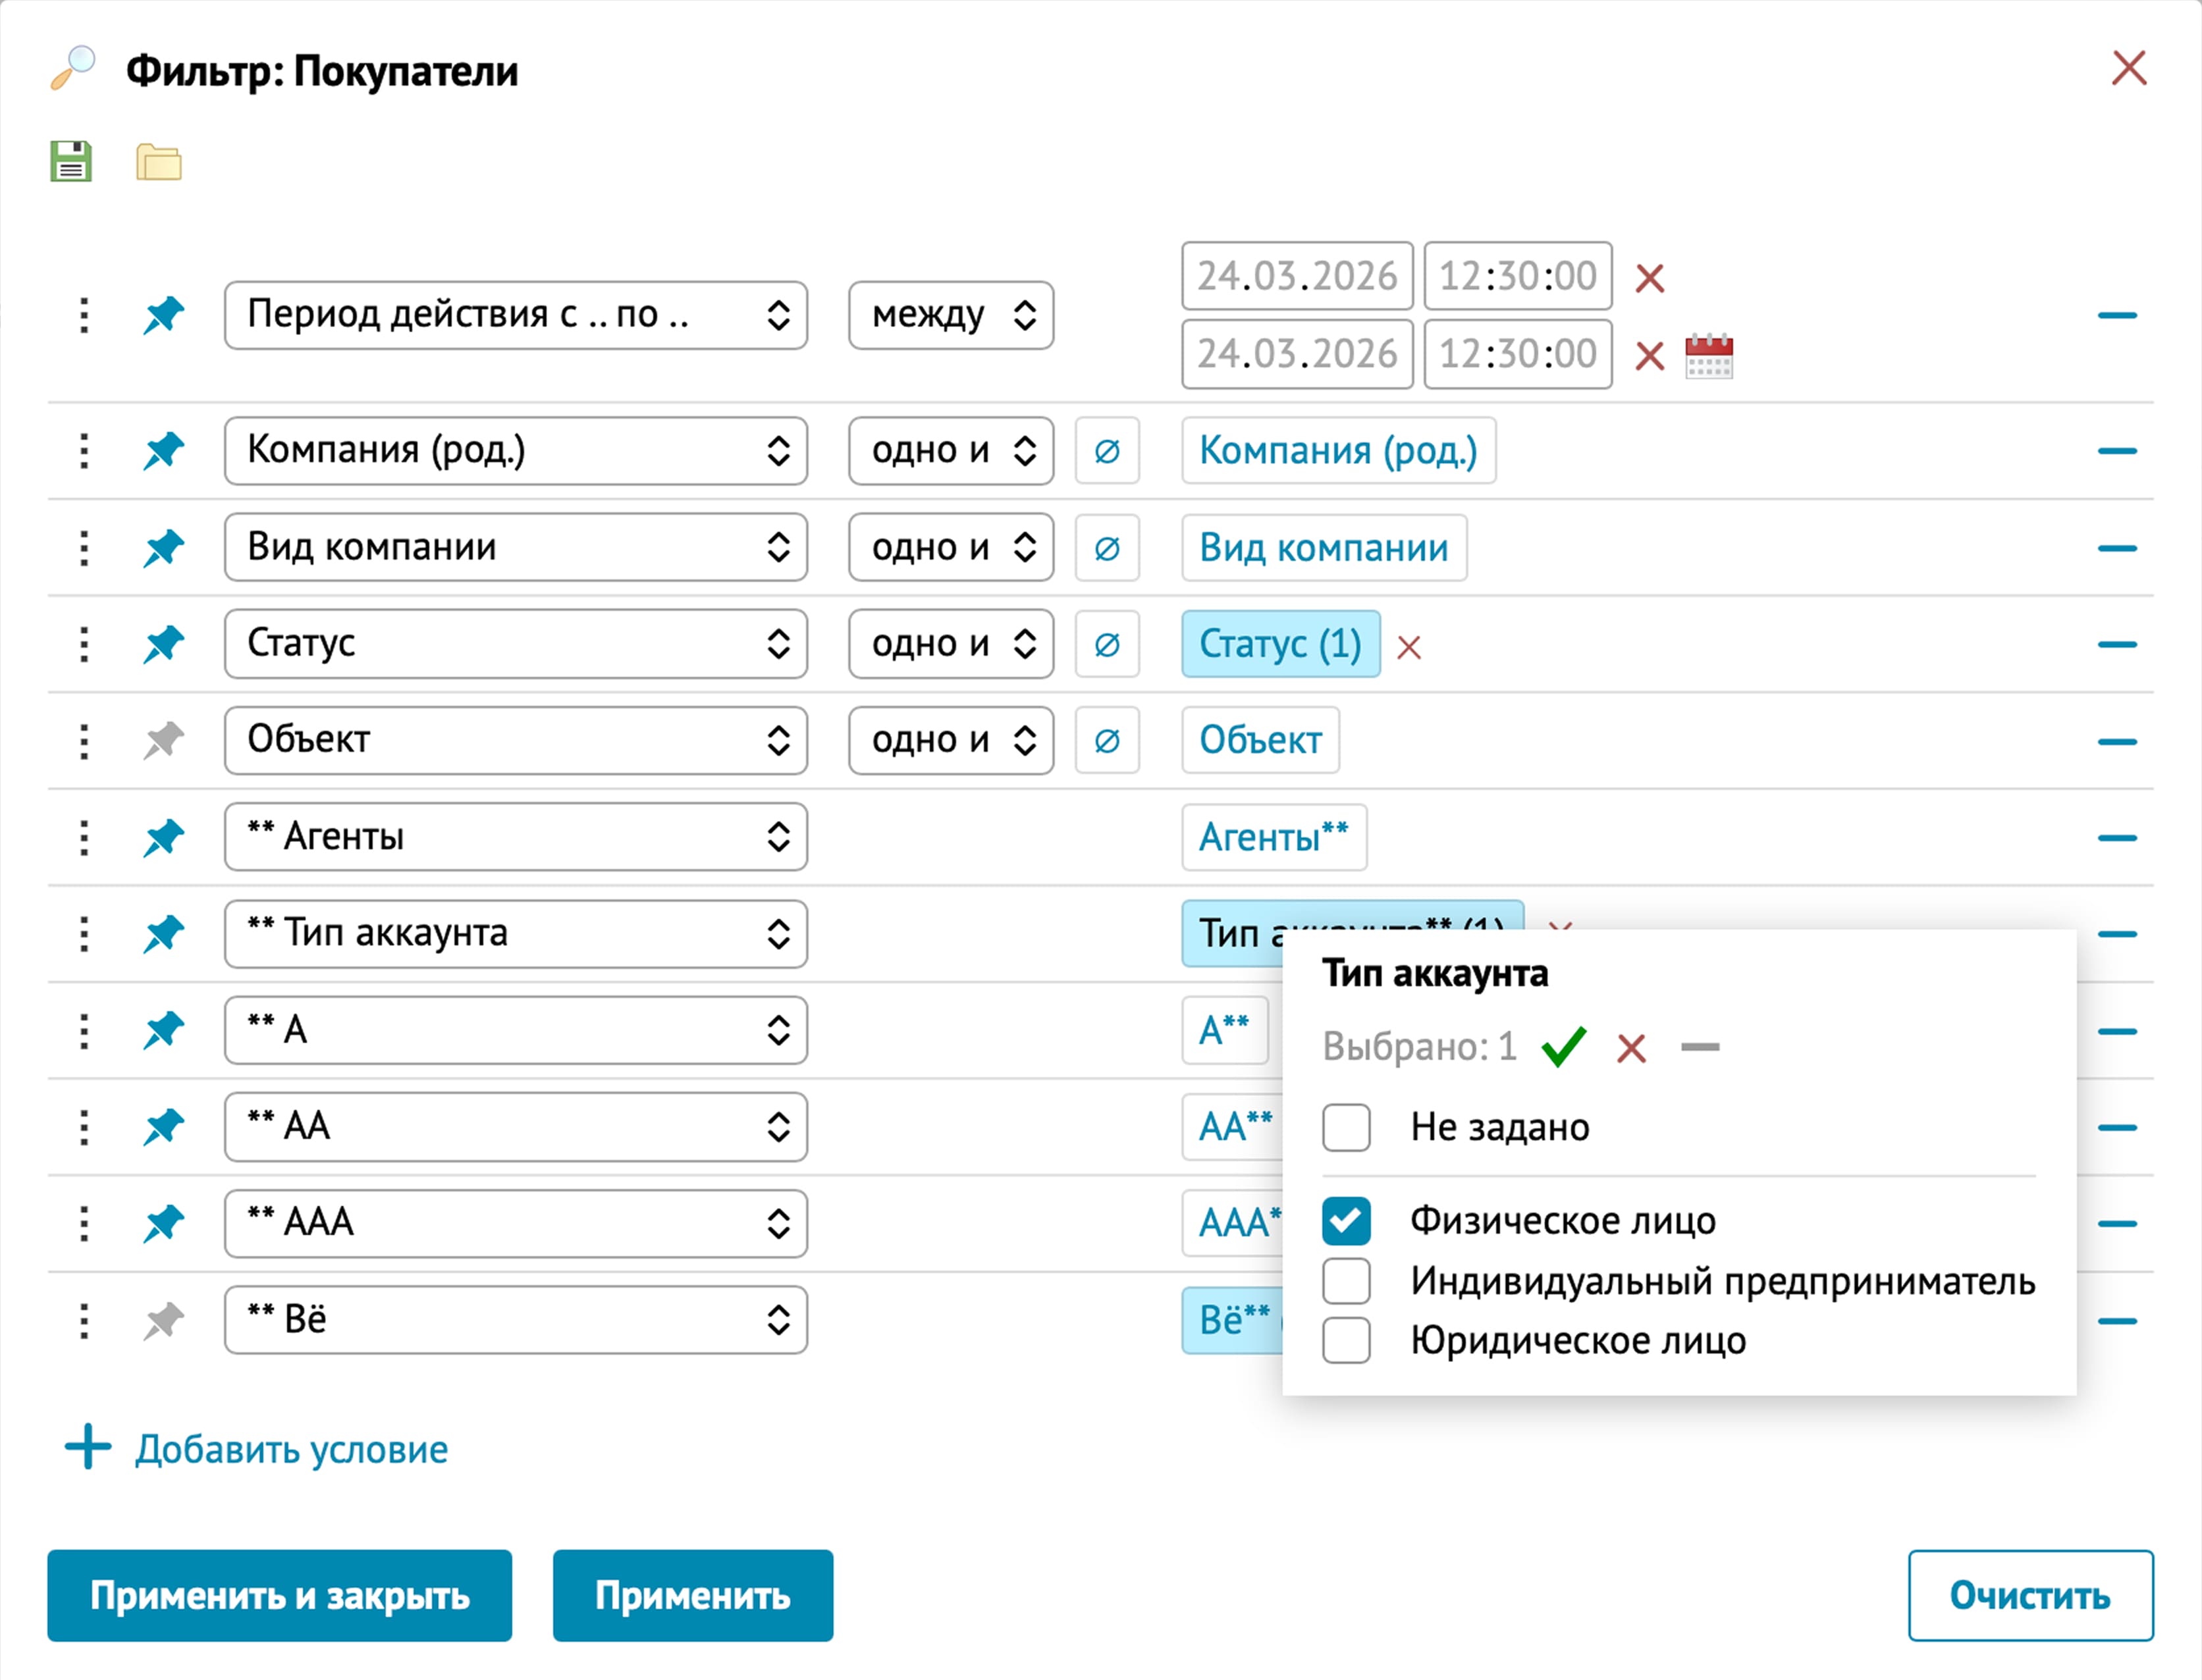Uncheck Физическое лицо checkbox

[1346, 1221]
